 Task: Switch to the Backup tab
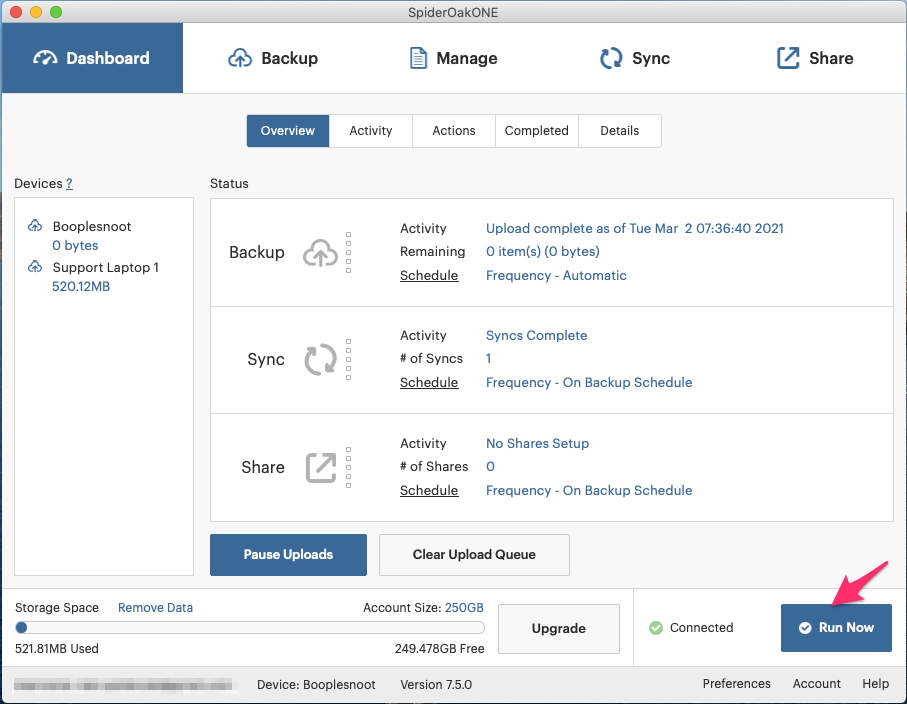[x=273, y=58]
